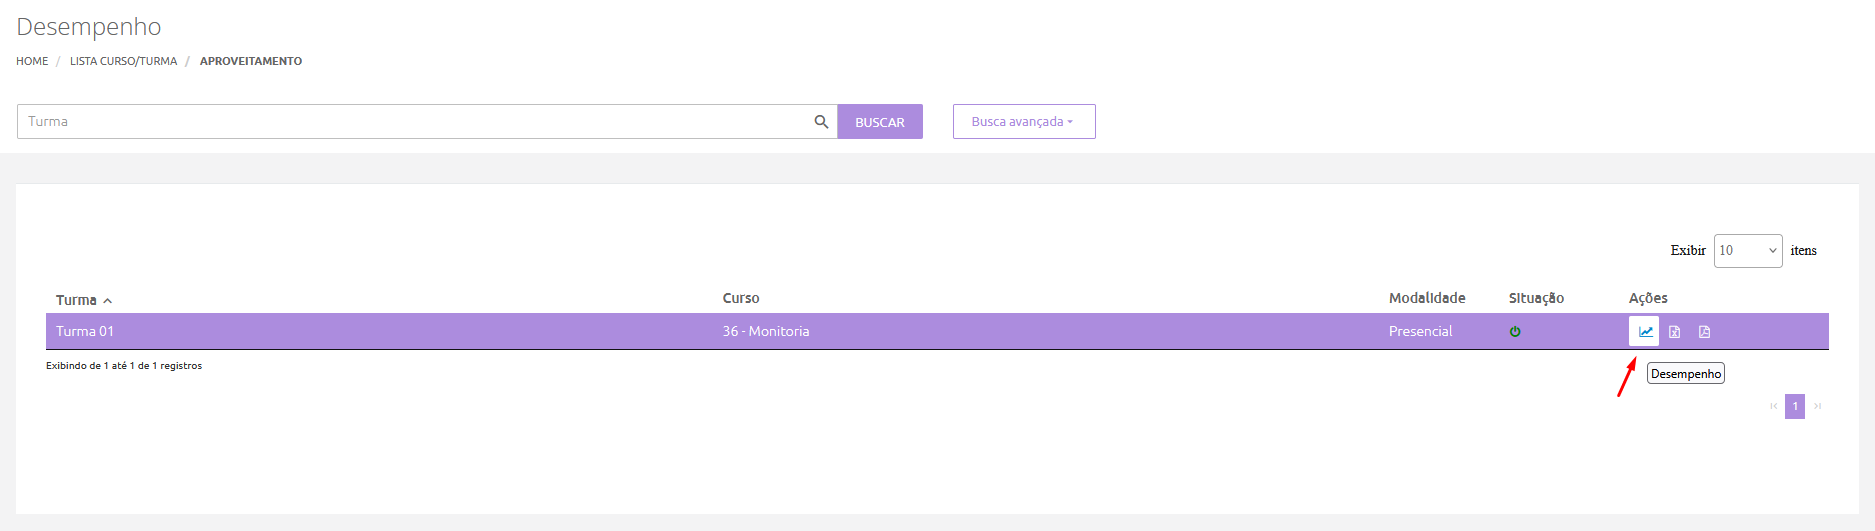The image size is (1875, 531).
Task: Go to the last page arrow
Action: 1818,406
